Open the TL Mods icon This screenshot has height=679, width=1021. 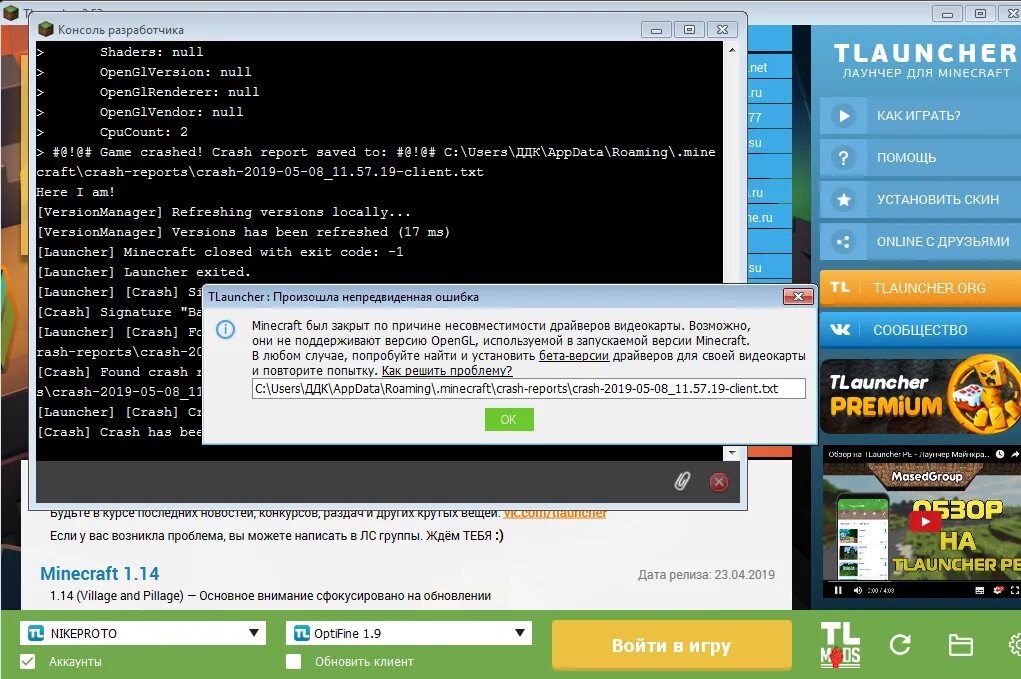coord(840,644)
